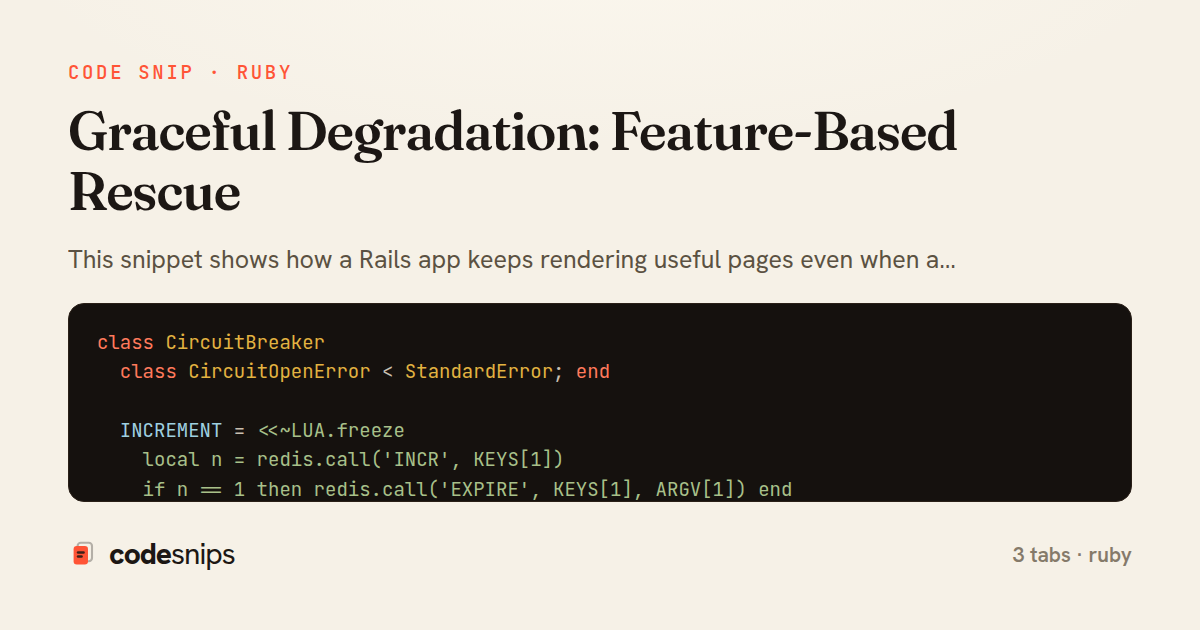Click the 'INCREMENT = <<~LUA.freeze' line

coord(262,431)
